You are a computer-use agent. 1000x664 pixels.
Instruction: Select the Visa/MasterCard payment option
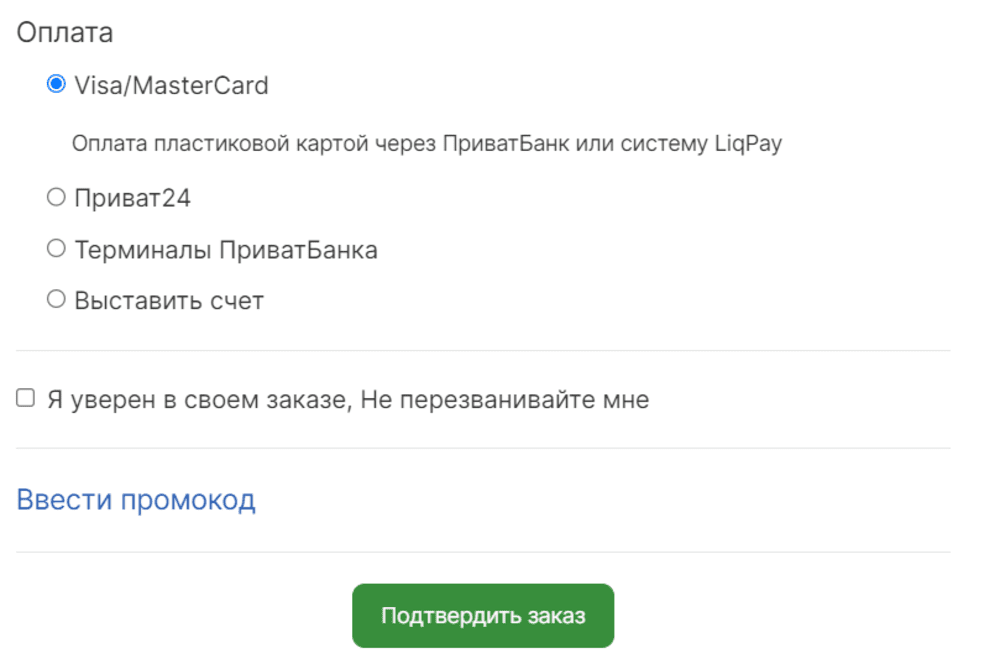click(x=56, y=85)
